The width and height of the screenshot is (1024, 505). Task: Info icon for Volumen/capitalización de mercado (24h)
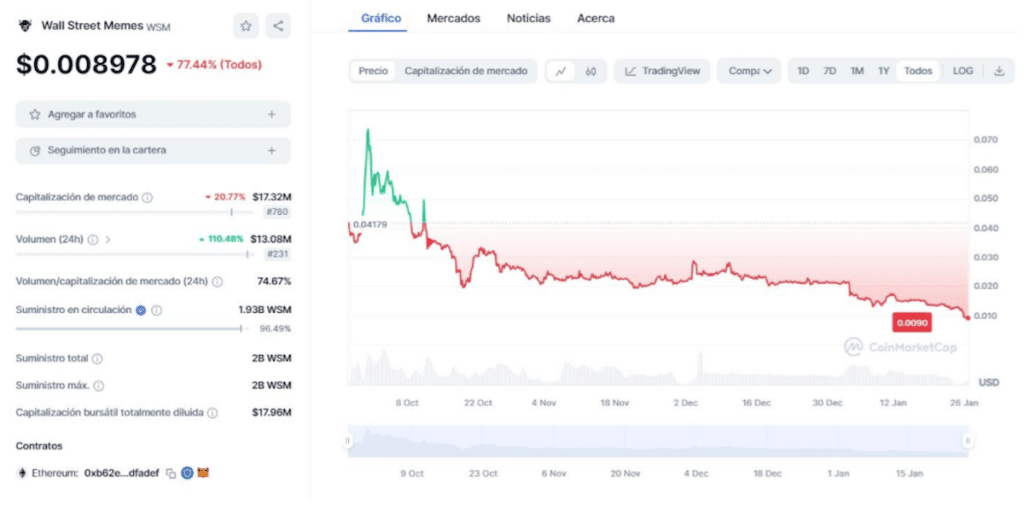pos(217,282)
